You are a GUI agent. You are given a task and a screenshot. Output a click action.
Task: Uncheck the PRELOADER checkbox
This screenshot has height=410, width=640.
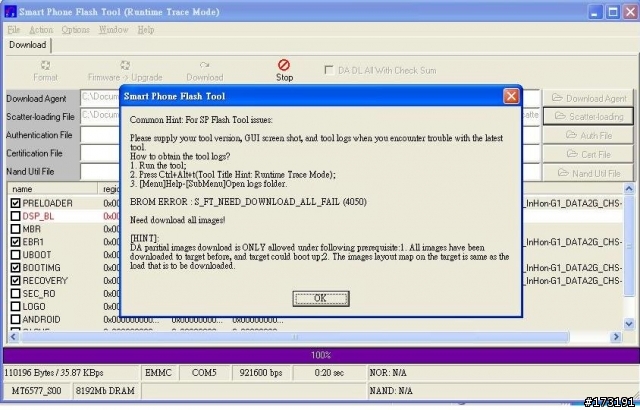point(16,203)
